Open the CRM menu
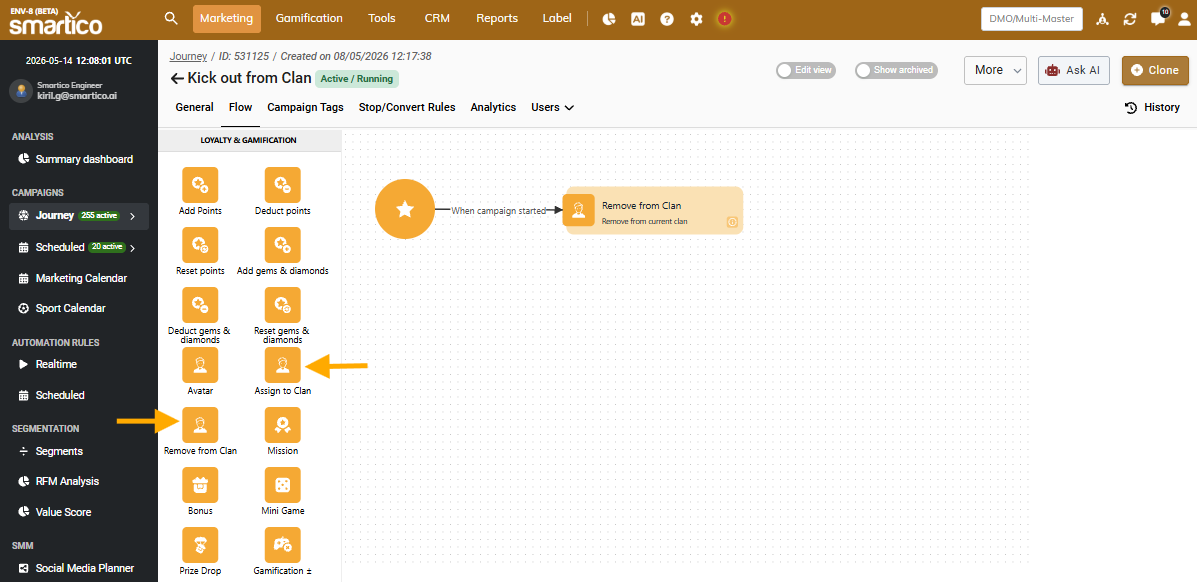Screen dimensions: 1197x582 click(x=437, y=18)
